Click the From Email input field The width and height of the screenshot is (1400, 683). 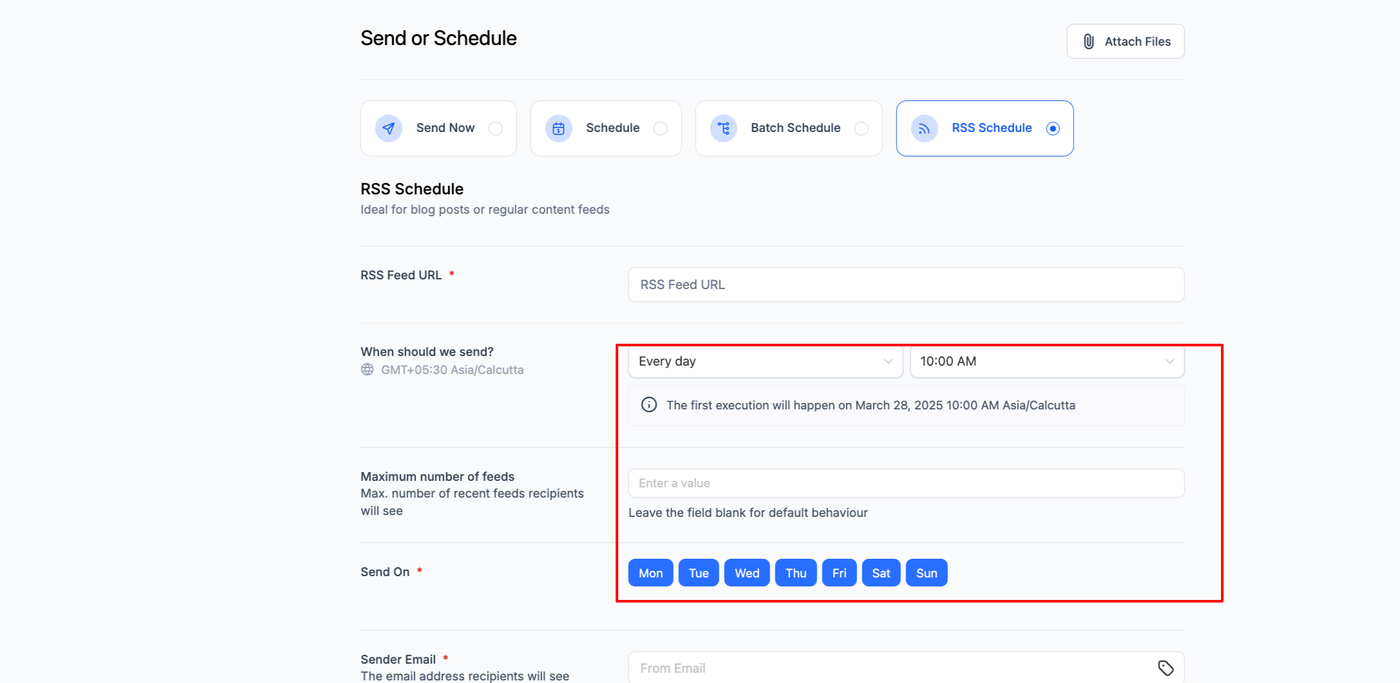[x=890, y=668]
